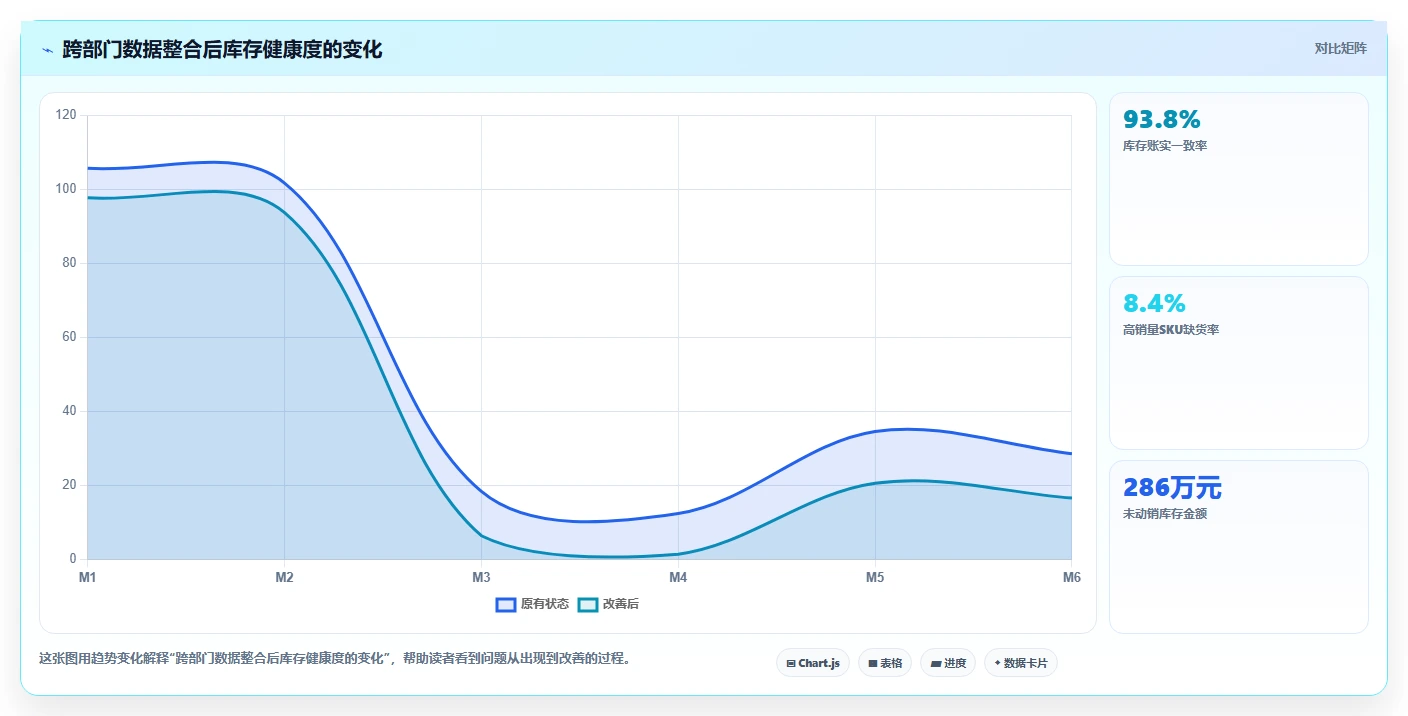Click the M3 x-axis label

tap(481, 578)
